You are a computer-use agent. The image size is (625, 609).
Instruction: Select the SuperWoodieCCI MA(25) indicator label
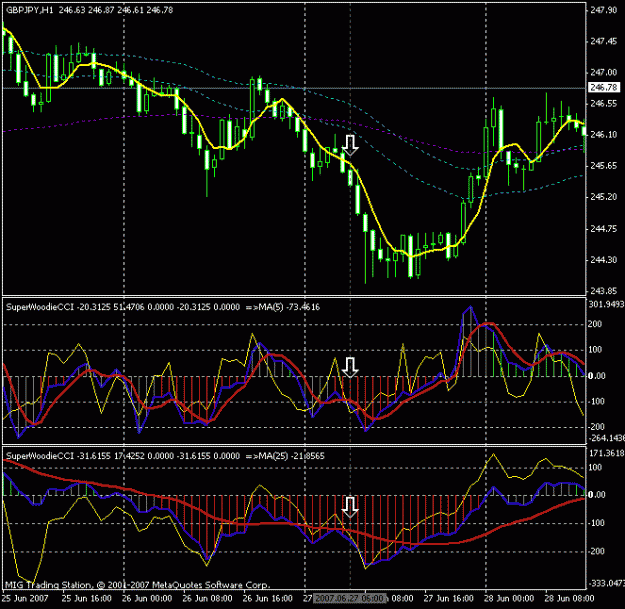tap(165, 456)
